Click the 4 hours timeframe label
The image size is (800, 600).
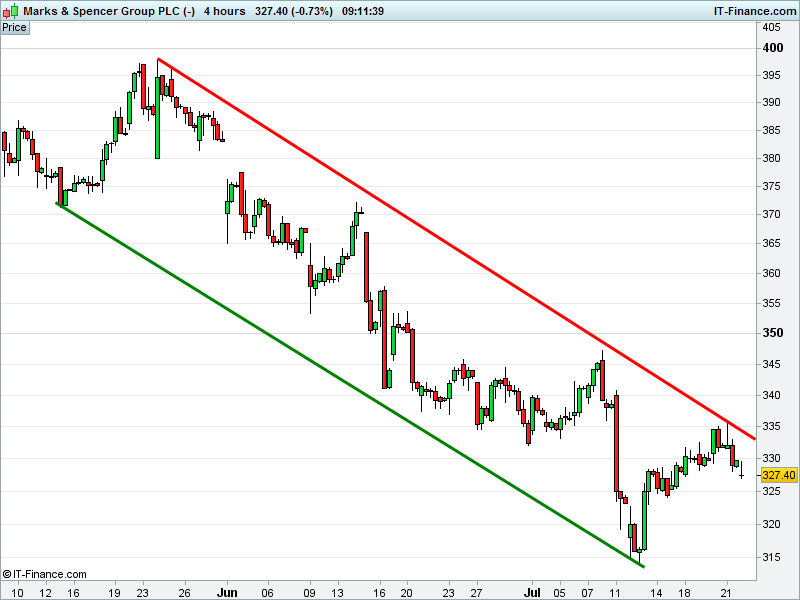[224, 11]
